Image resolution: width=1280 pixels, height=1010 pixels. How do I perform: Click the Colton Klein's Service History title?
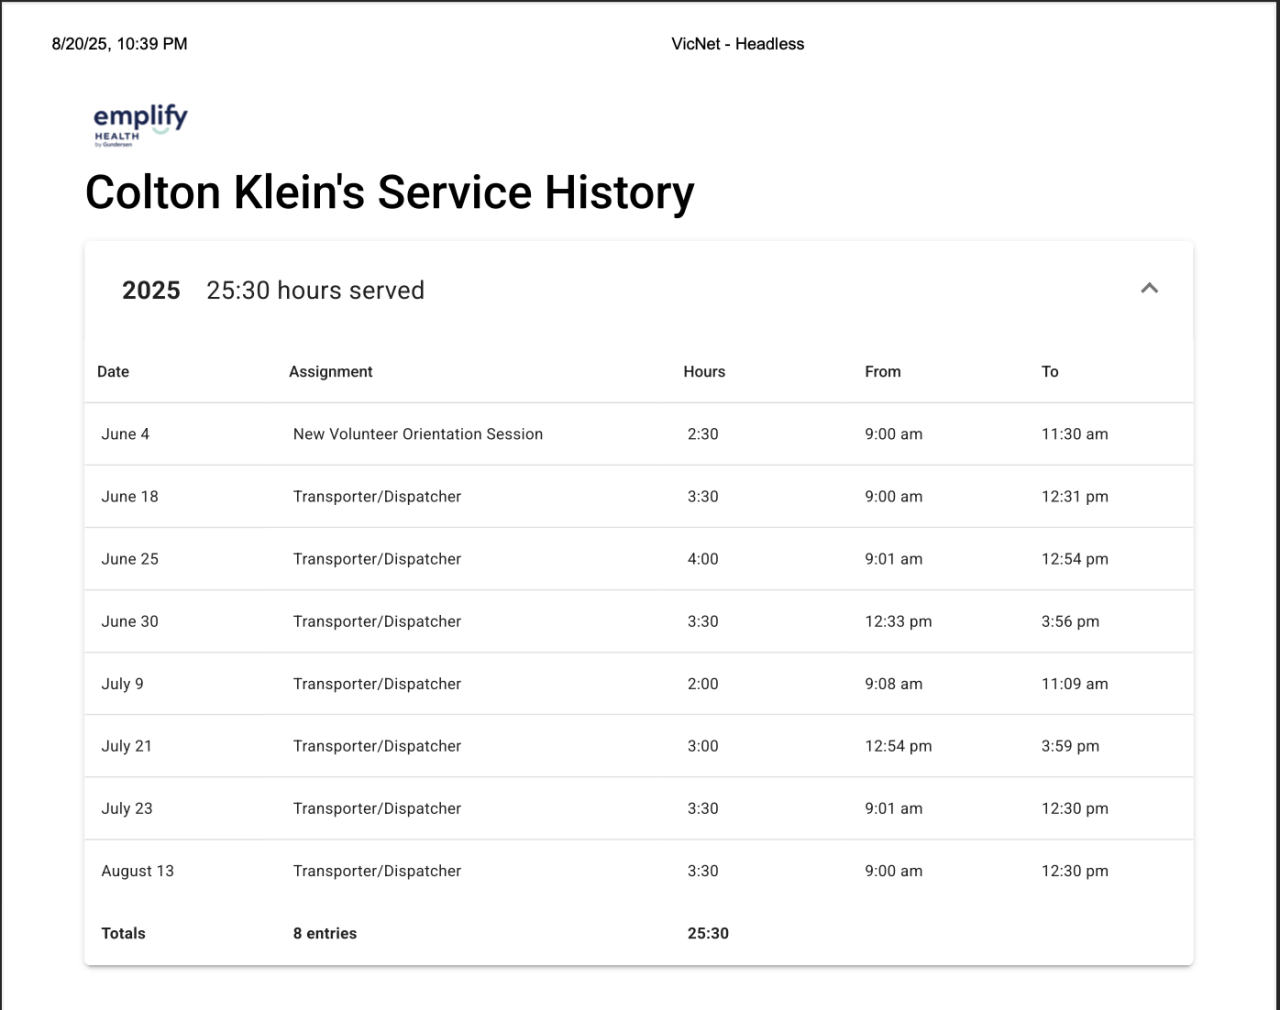pyautogui.click(x=389, y=193)
